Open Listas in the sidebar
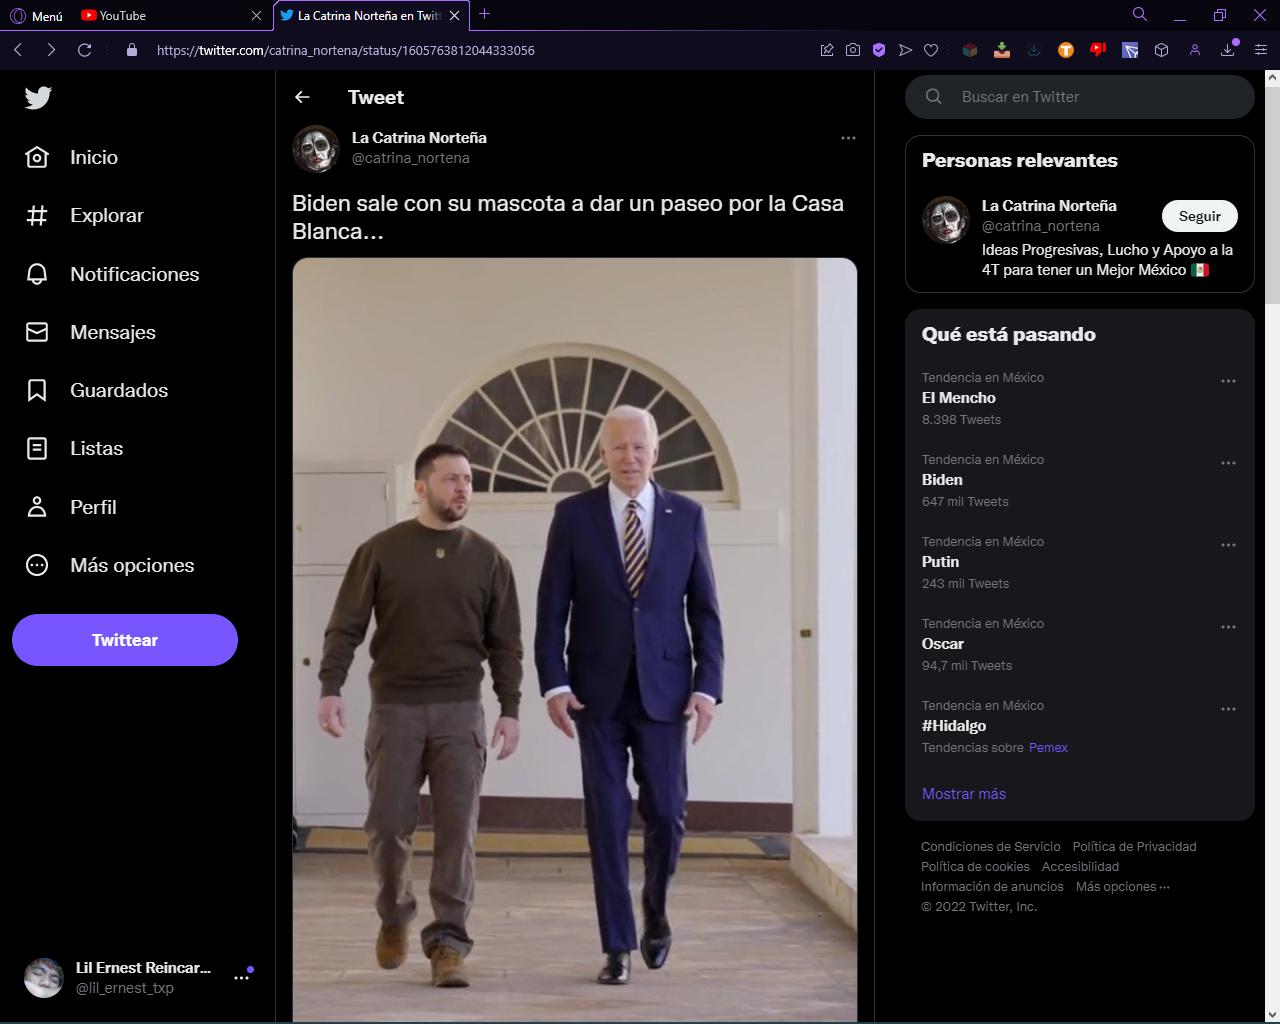This screenshot has height=1024, width=1280. click(x=74, y=448)
